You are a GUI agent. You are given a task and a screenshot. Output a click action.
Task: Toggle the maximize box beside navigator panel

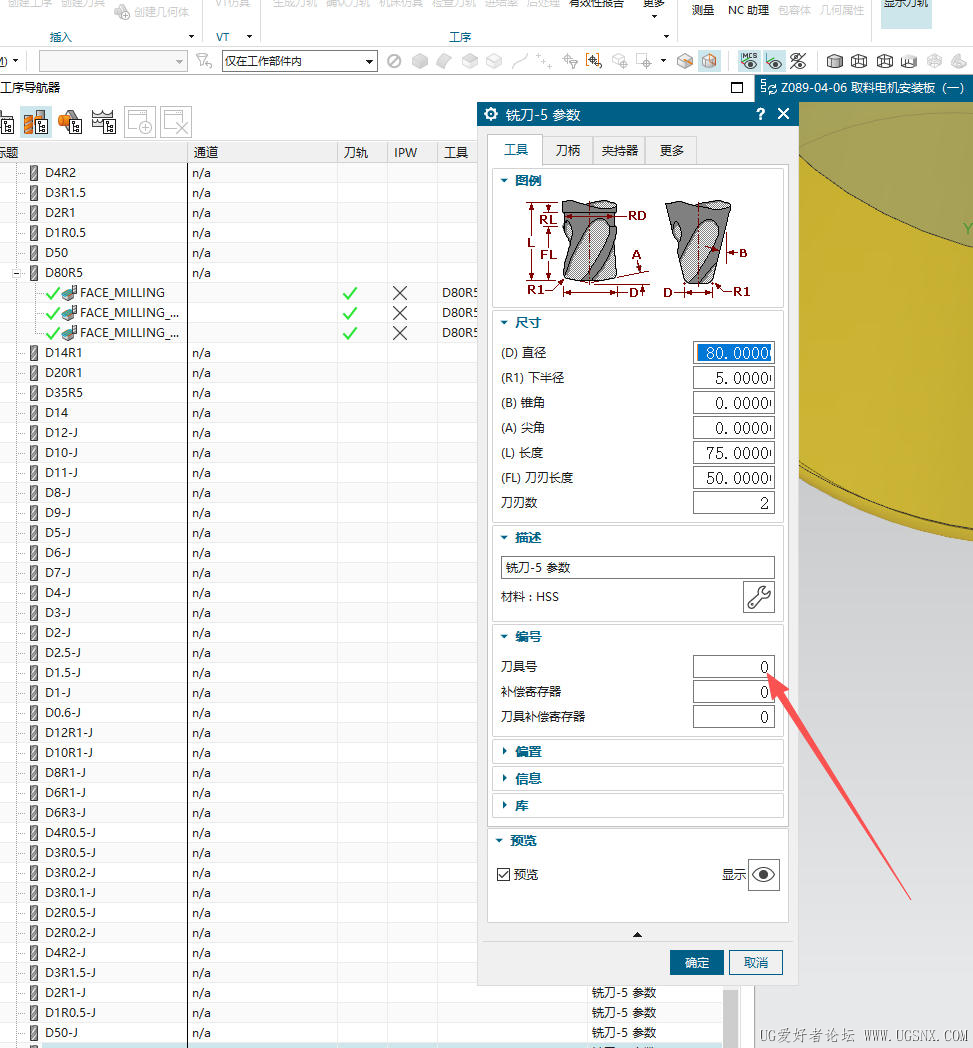[737, 87]
